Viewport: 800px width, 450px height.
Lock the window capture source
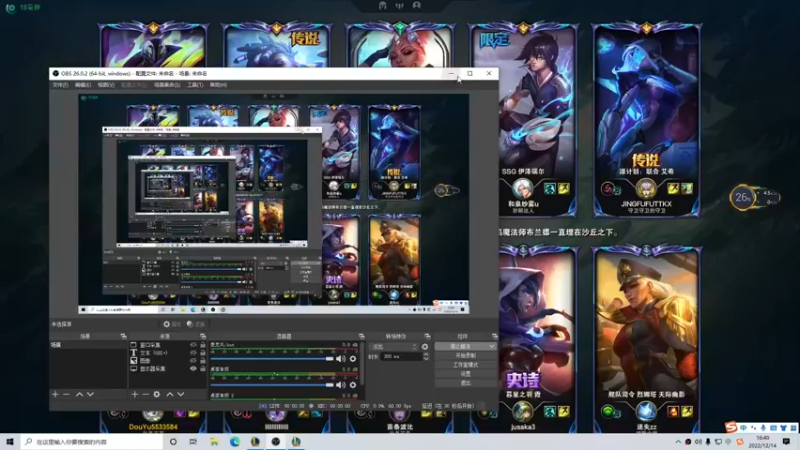tap(203, 345)
